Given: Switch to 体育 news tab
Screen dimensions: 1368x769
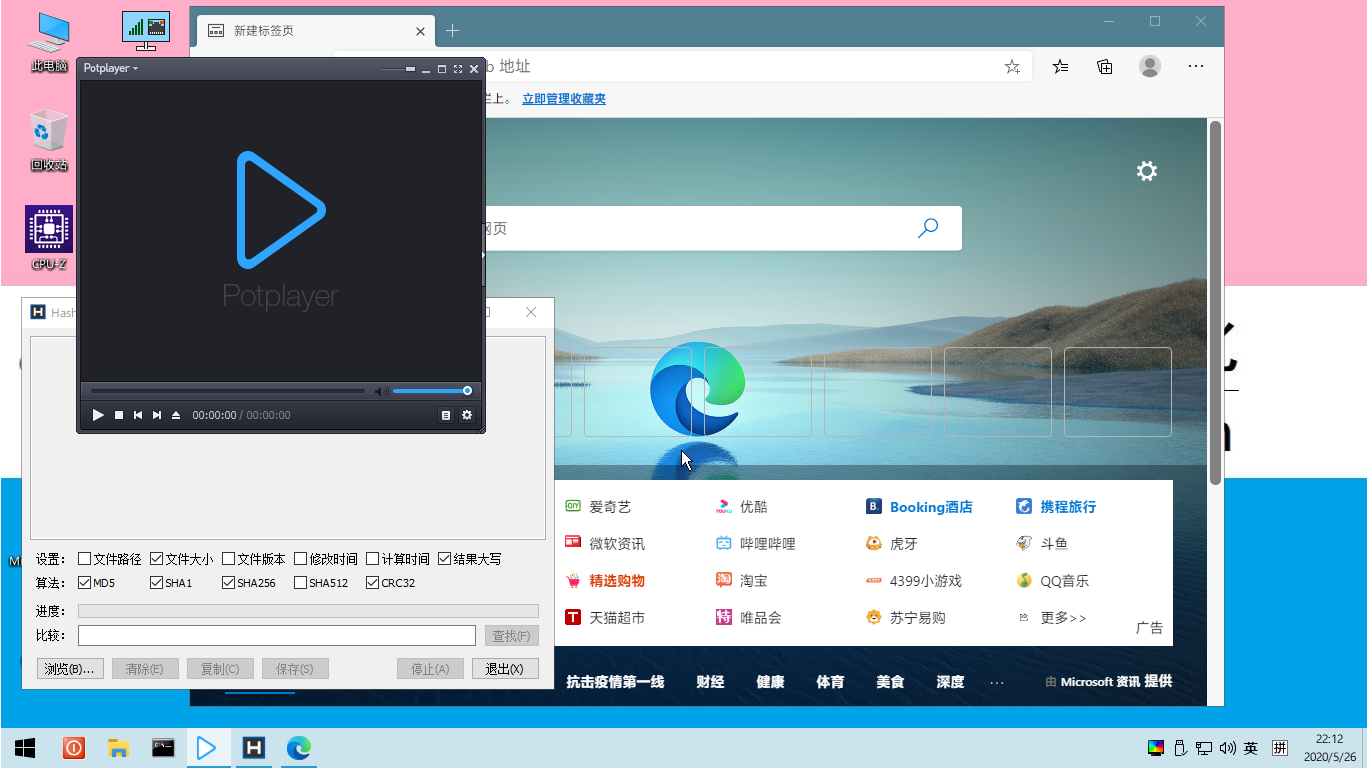Looking at the screenshot, I should [x=830, y=682].
